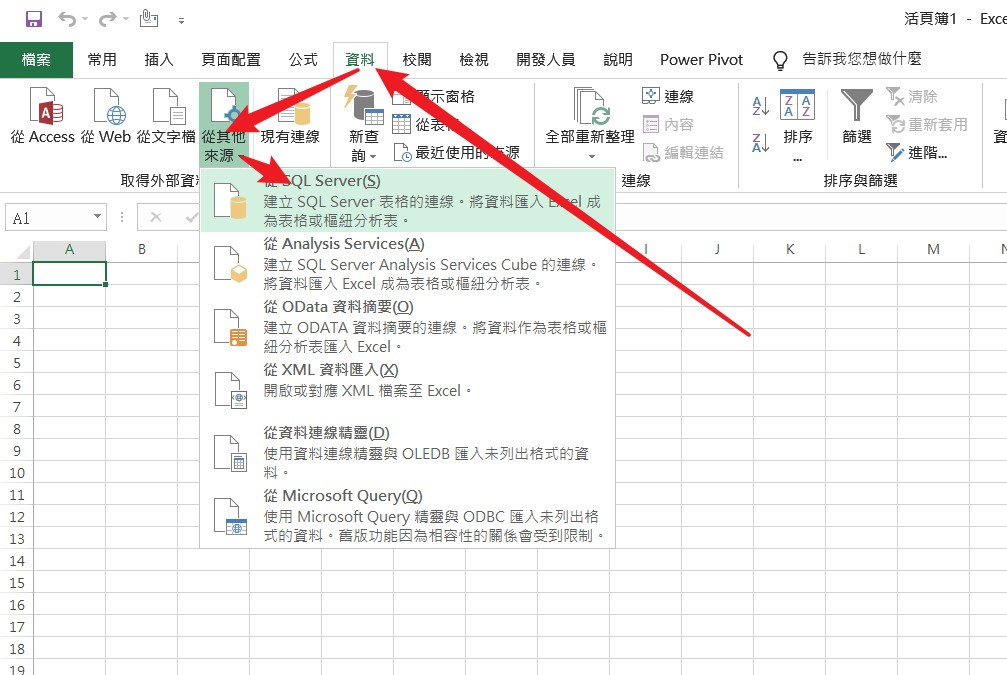Click the 內容 properties button
This screenshot has height=675, width=1007.
669,125
